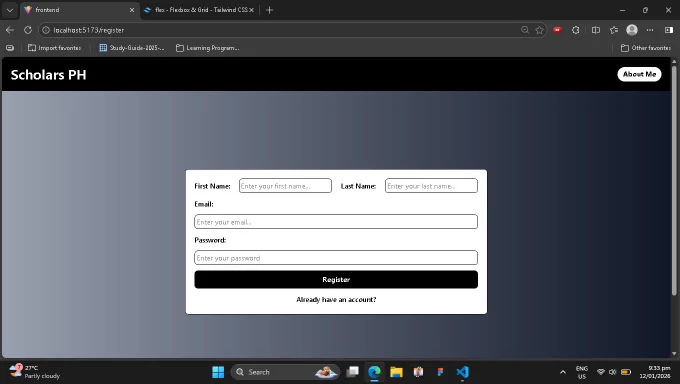Screen dimensions: 680x384
Task: Reload the page with the refresh icon
Action: click(28, 30)
